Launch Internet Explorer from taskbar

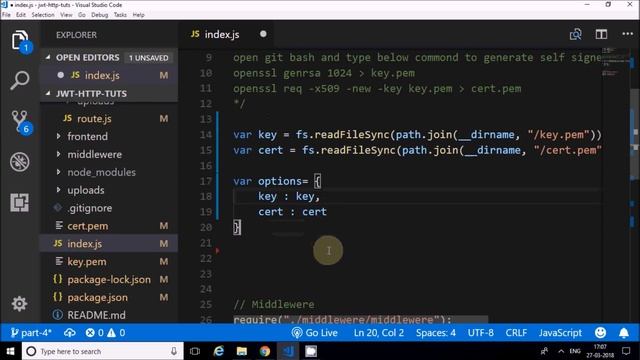coord(218,351)
